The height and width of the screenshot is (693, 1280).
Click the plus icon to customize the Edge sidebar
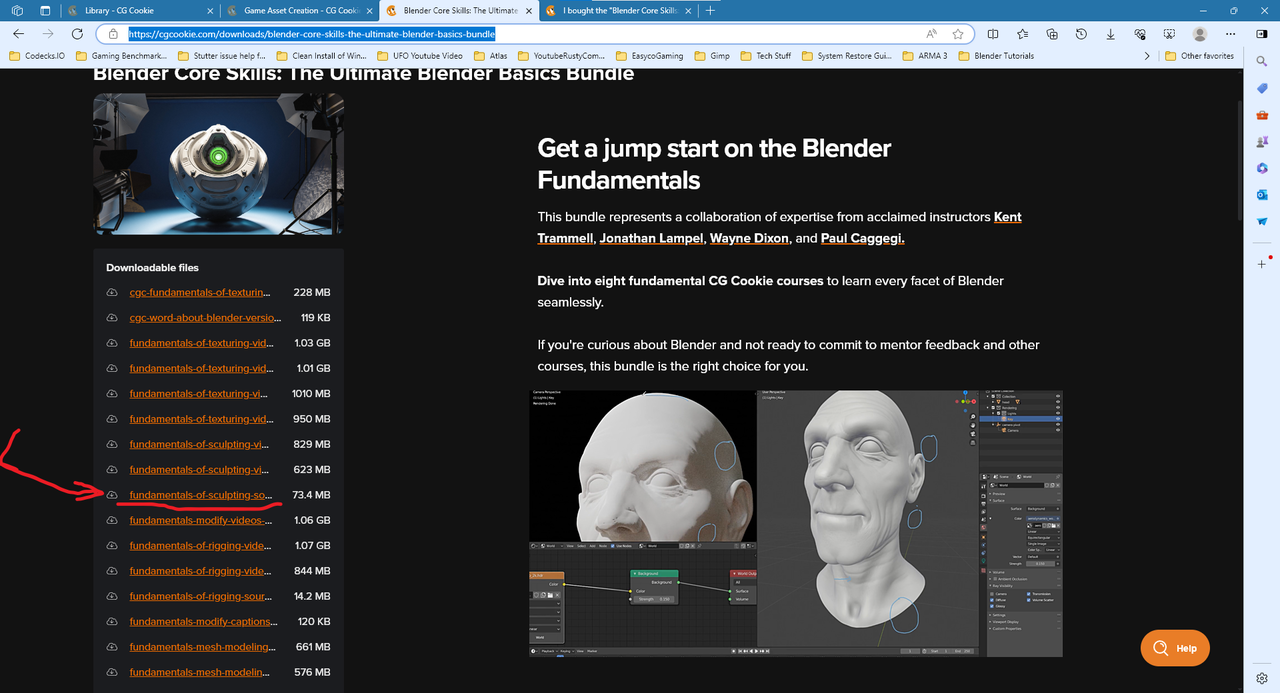pyautogui.click(x=1262, y=264)
